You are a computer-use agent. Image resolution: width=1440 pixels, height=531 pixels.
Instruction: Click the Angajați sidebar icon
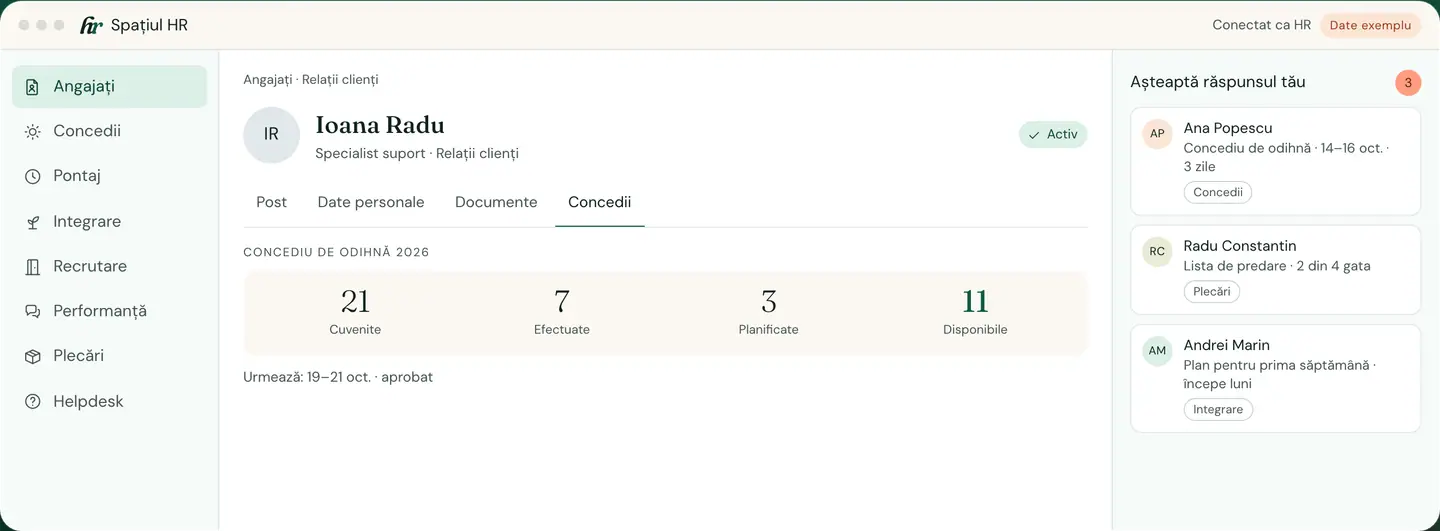tap(33, 87)
